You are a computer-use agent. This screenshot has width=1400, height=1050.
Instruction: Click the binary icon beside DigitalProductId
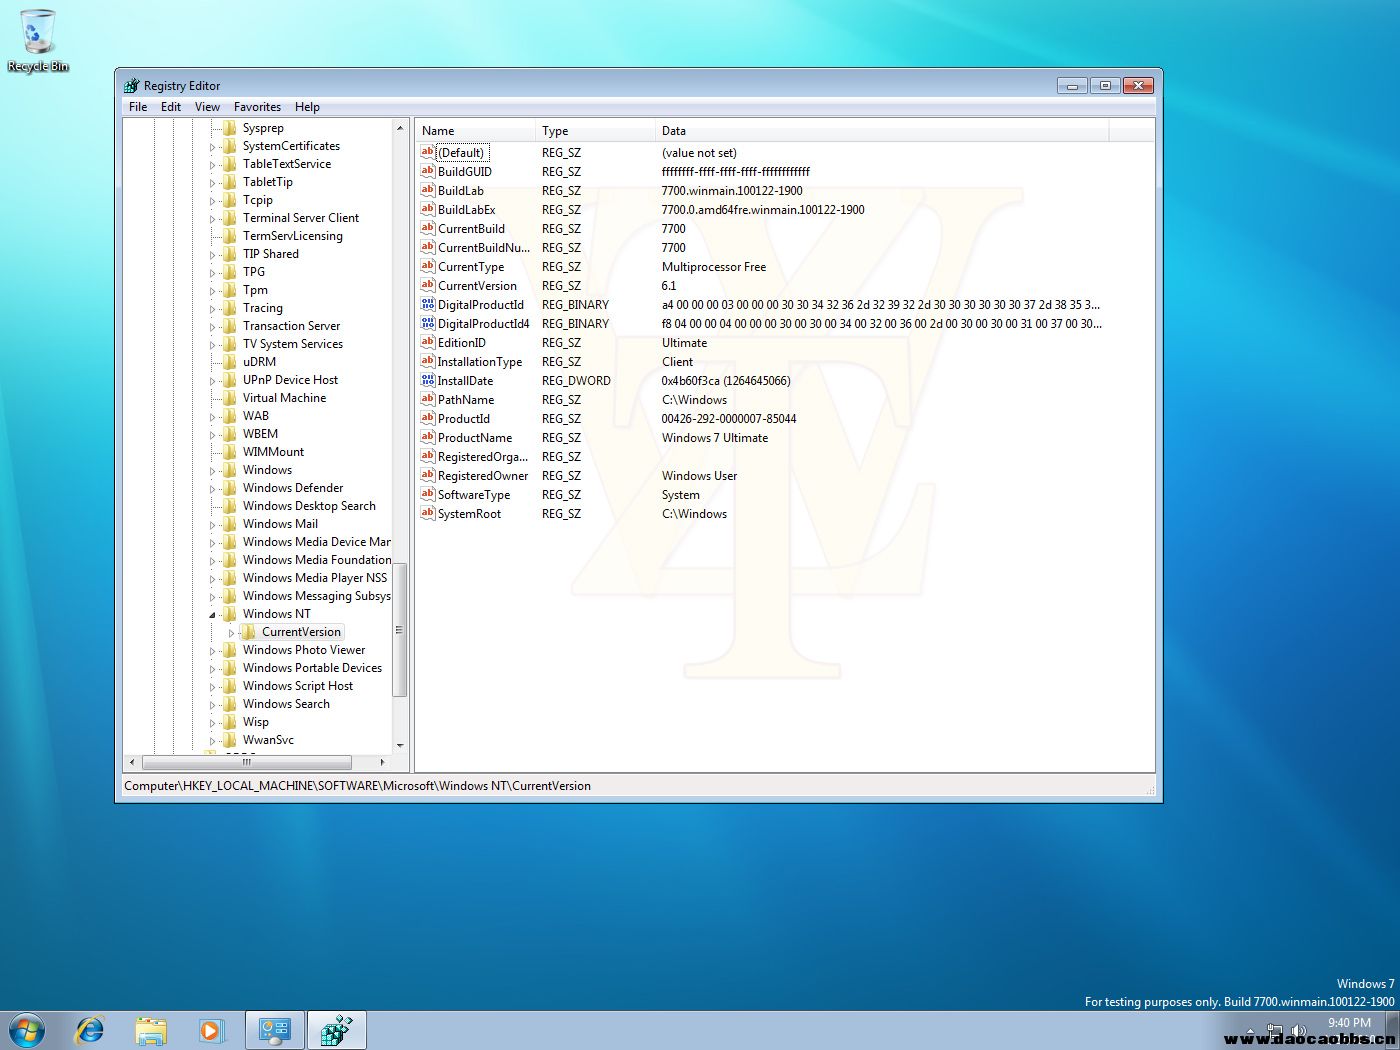tap(428, 305)
